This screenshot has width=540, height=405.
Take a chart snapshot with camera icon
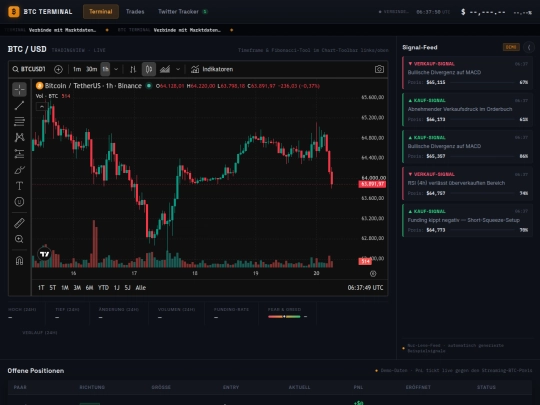379,69
